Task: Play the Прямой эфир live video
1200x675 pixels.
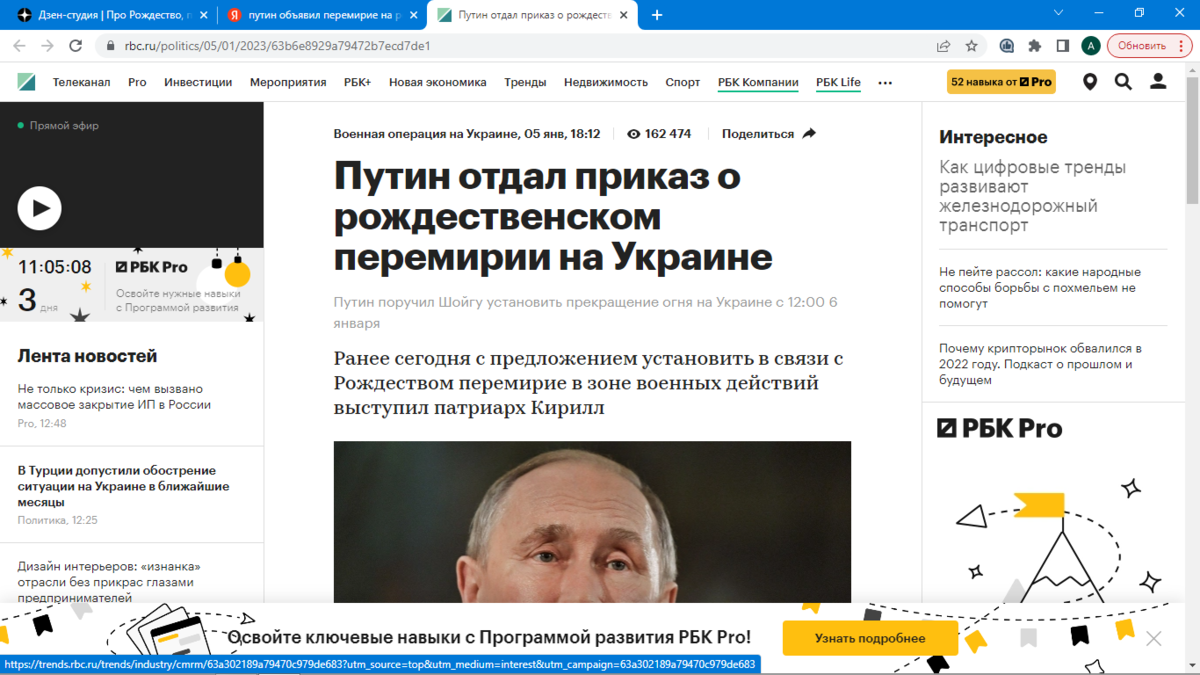Action: click(40, 208)
